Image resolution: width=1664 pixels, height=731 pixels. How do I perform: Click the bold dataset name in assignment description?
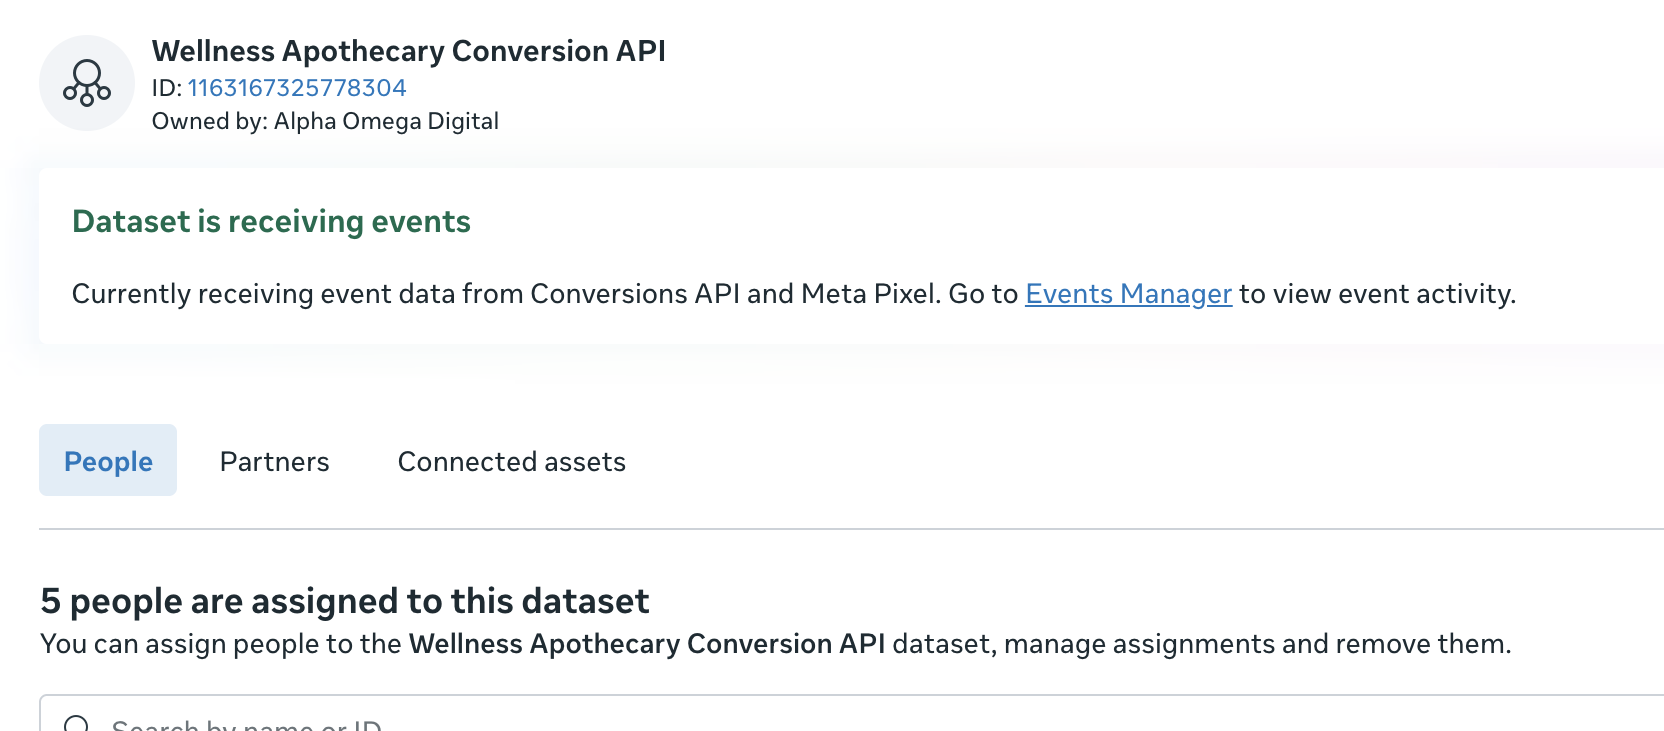point(646,644)
